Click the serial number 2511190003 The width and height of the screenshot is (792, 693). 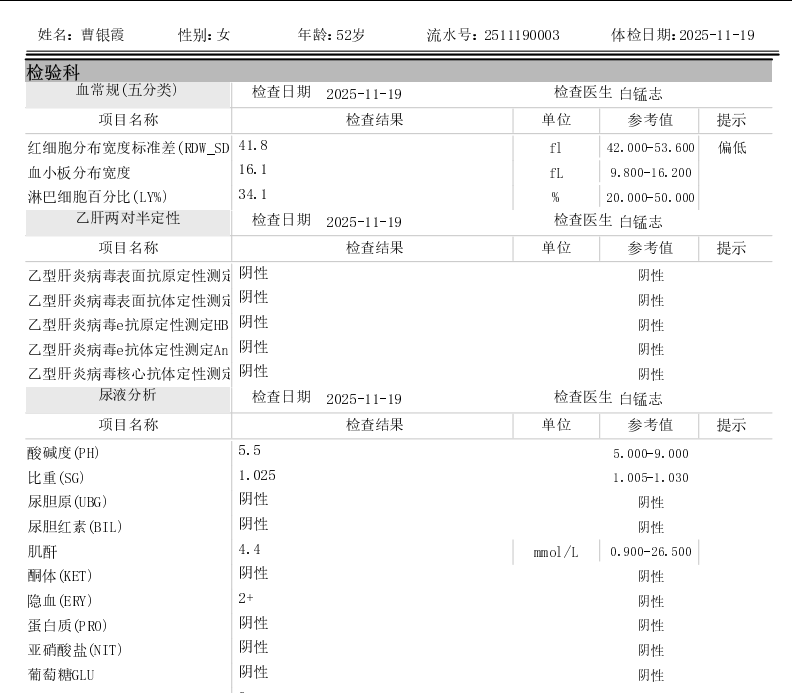[x=521, y=35]
